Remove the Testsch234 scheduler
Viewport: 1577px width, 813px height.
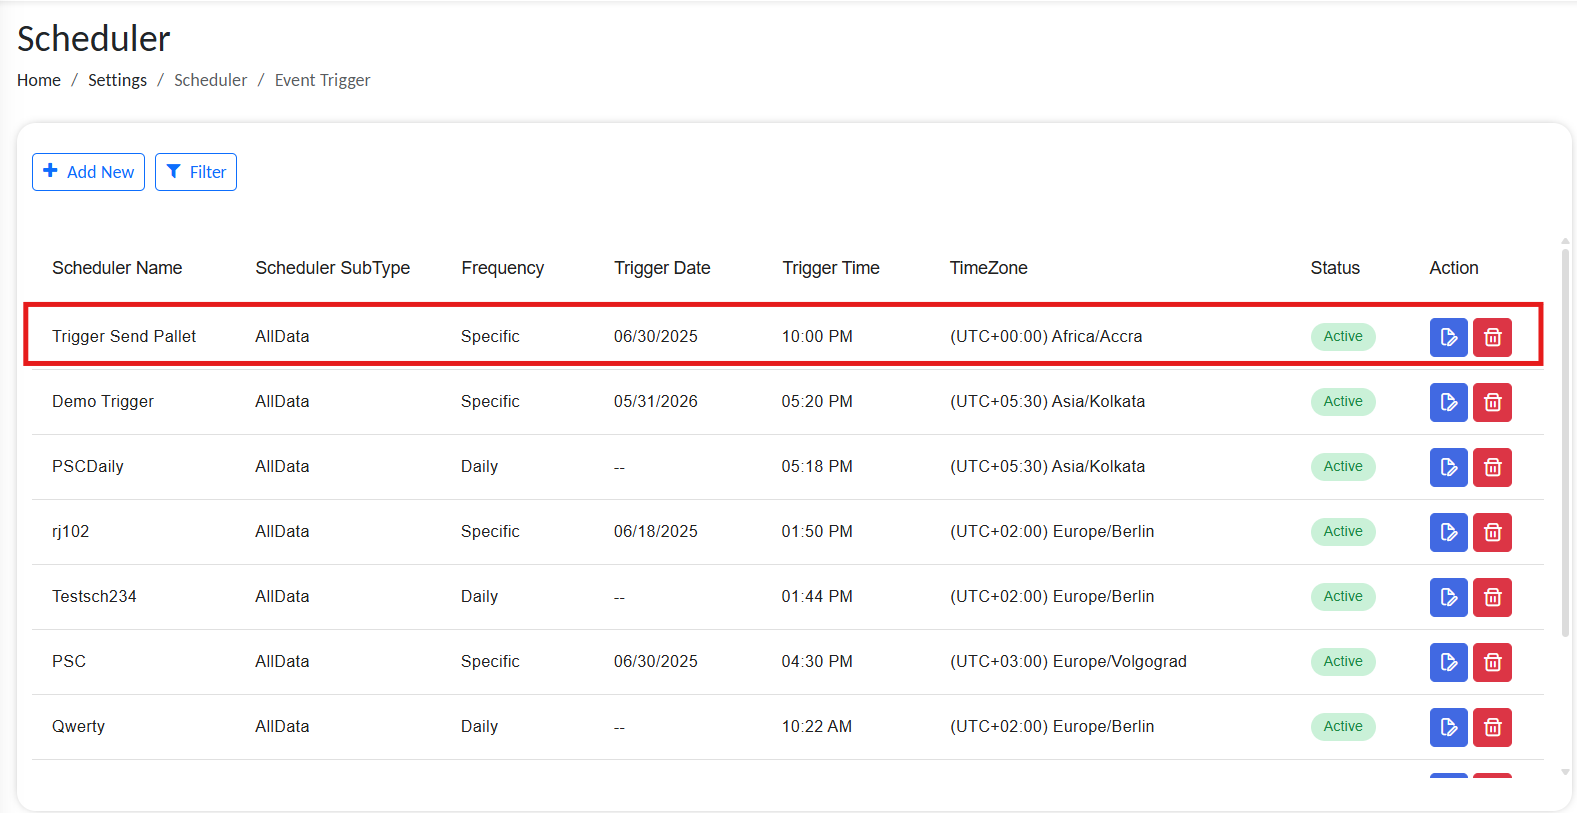pos(1492,597)
